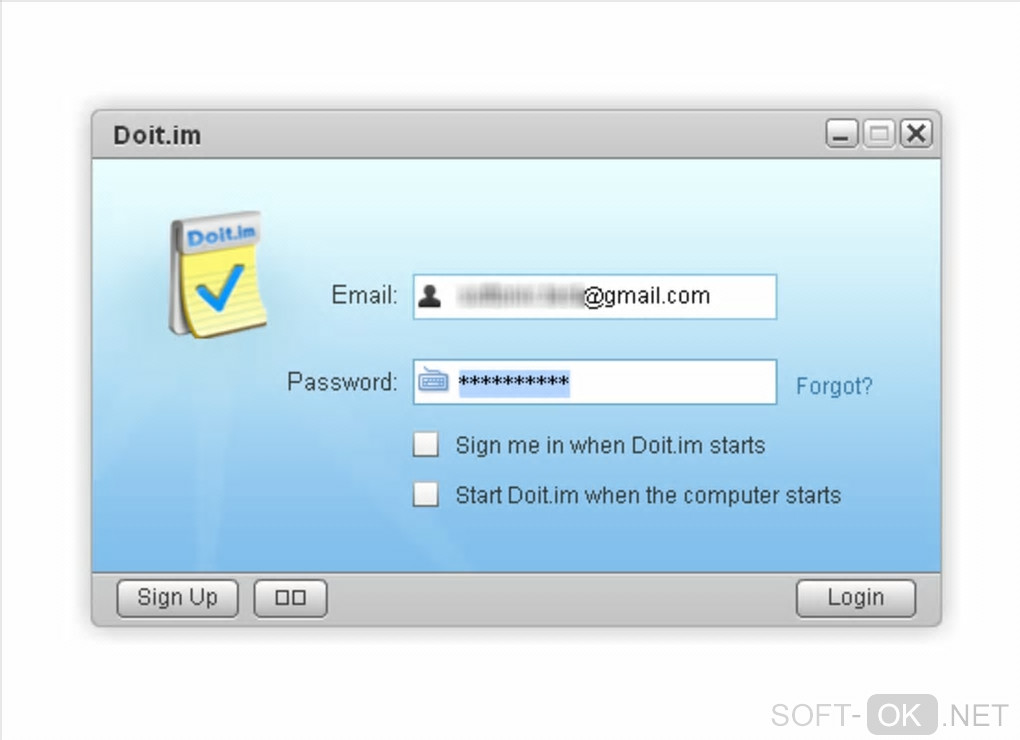Screen dimensions: 1020x740
Task: Open the Forgot? password link
Action: coord(834,386)
